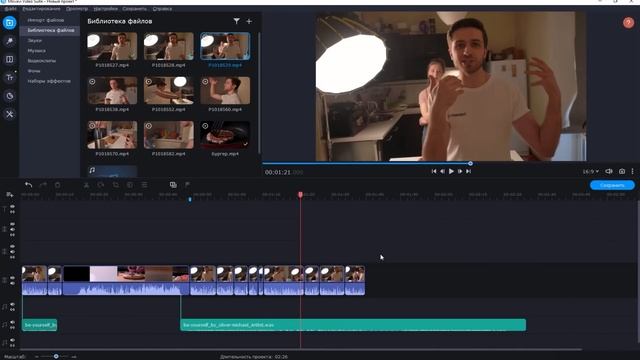This screenshot has width=640, height=360.
Task: Select Импорт файлов in the sidebar
Action: tap(46, 20)
